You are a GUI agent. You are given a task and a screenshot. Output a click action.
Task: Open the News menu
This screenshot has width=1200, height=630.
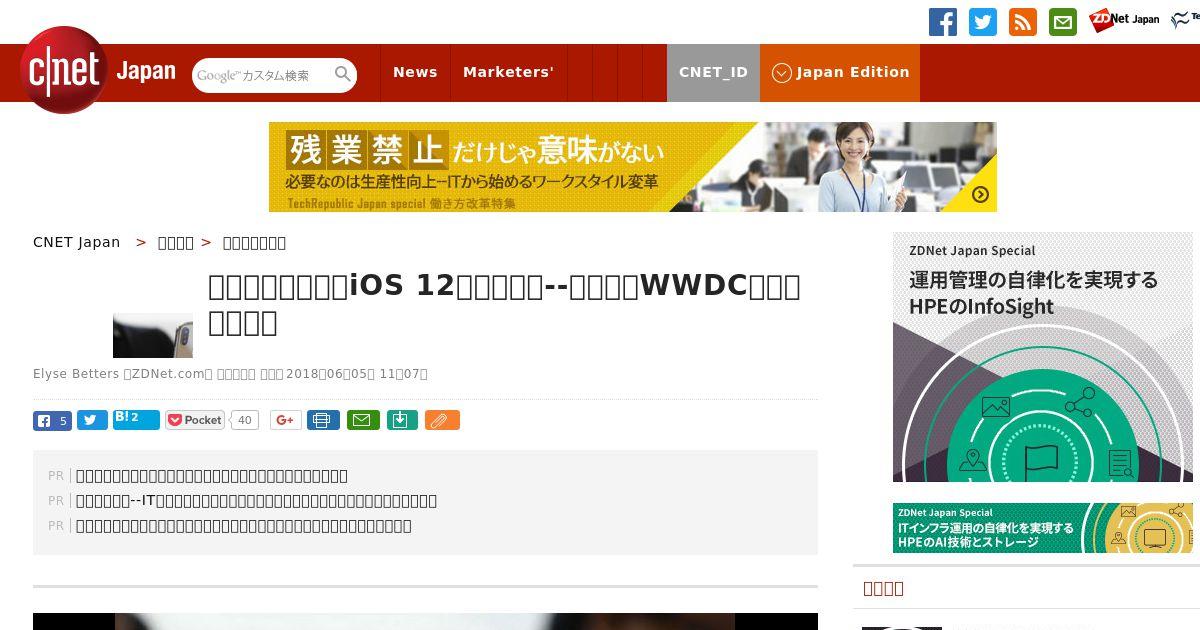pyautogui.click(x=415, y=72)
